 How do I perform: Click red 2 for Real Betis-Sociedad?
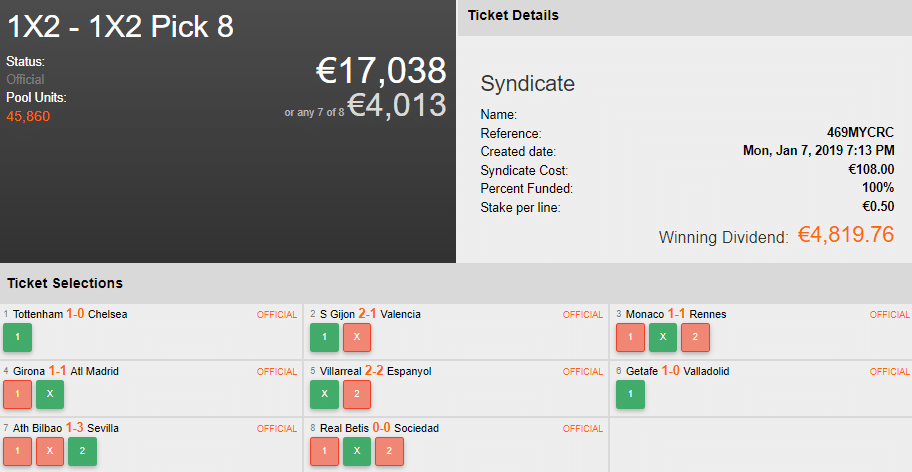tap(390, 451)
